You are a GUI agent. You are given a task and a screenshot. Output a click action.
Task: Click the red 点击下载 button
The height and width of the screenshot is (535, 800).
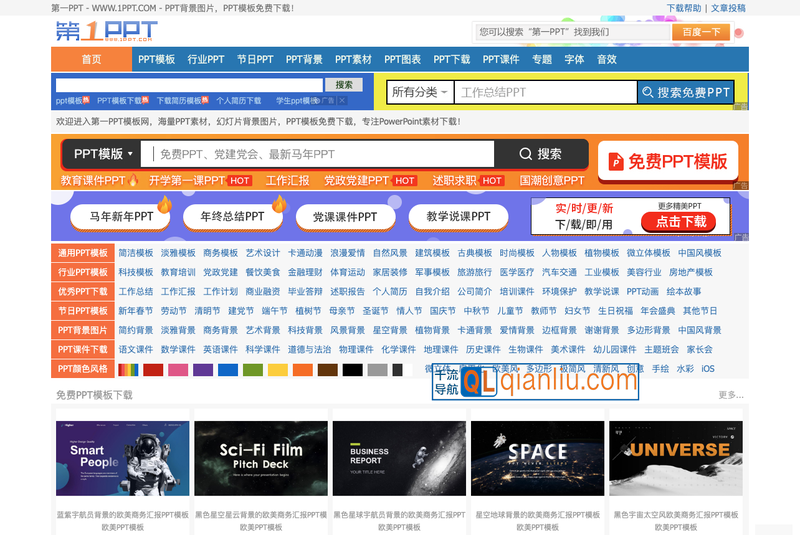680,222
